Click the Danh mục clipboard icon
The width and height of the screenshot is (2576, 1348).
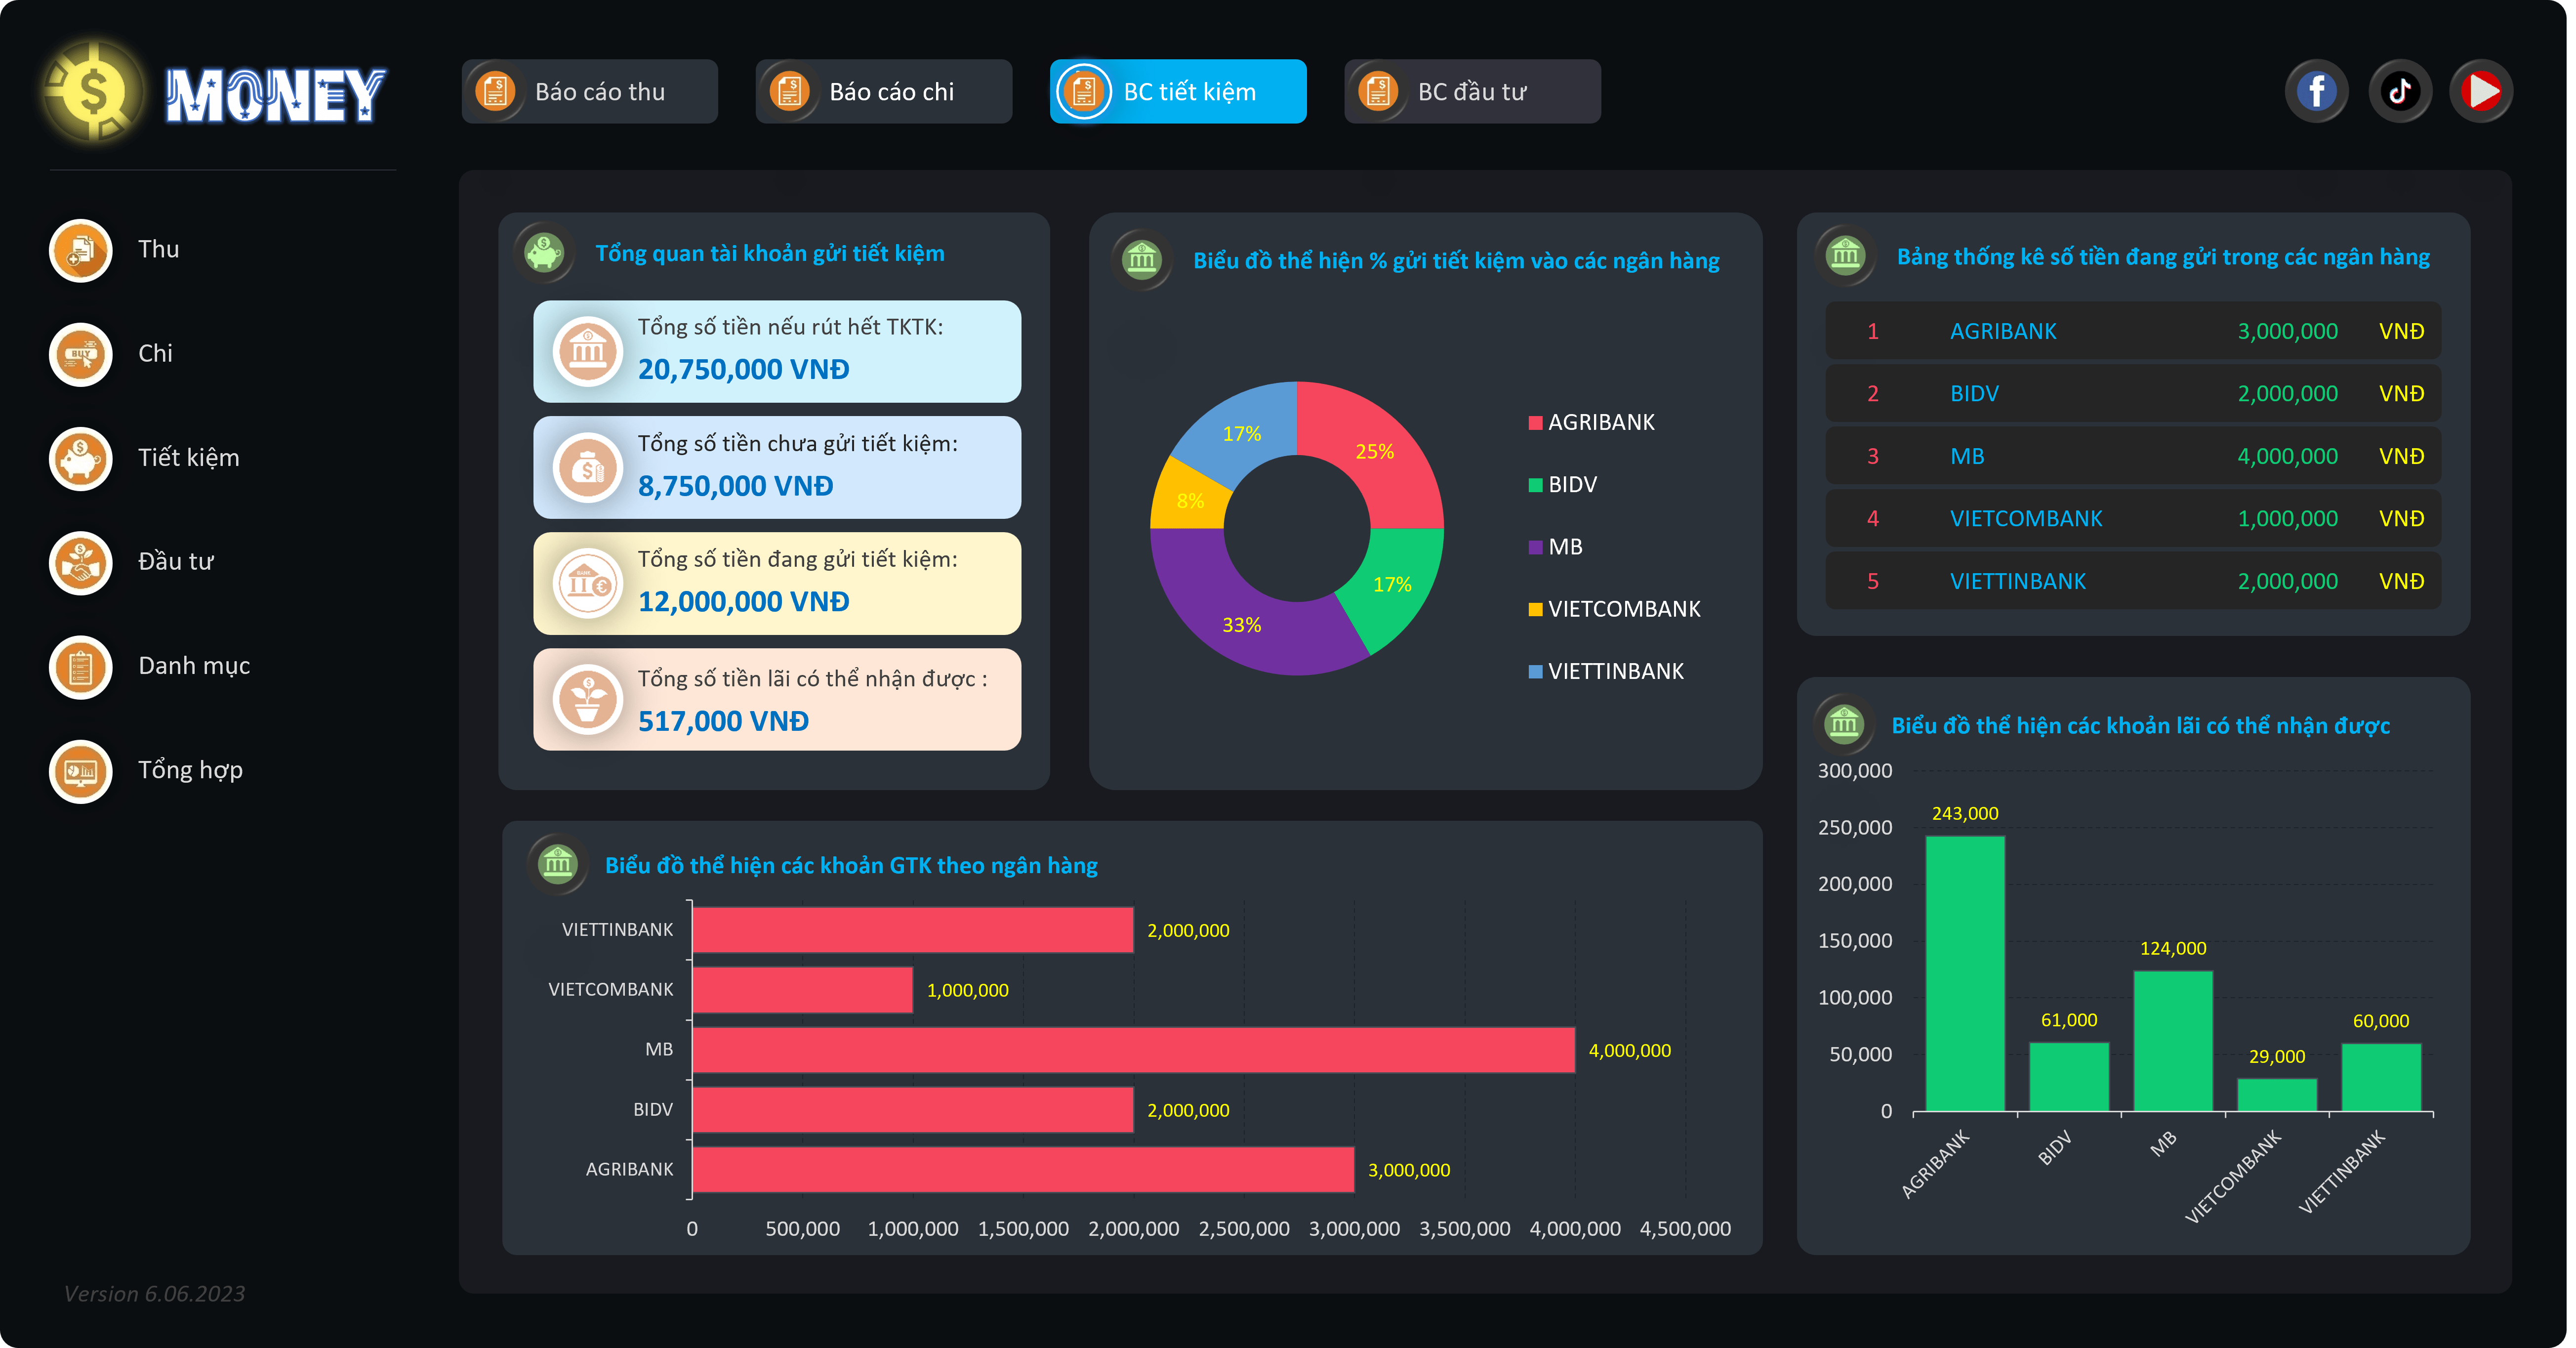80,666
